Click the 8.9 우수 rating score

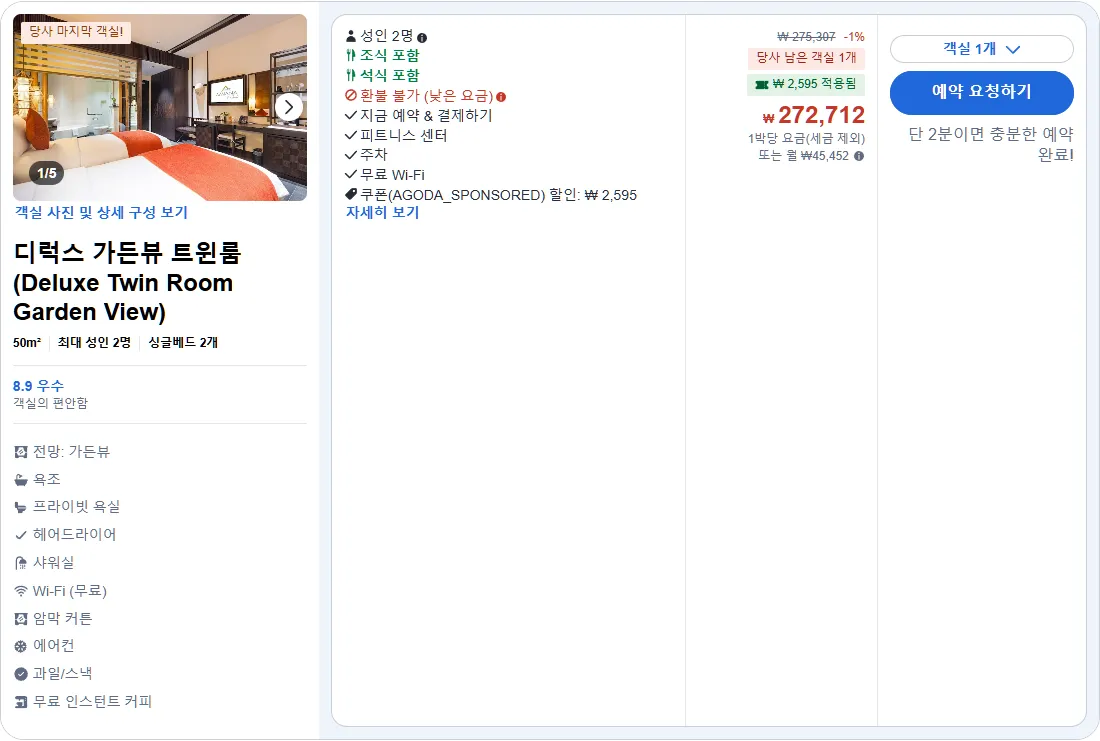[39, 386]
